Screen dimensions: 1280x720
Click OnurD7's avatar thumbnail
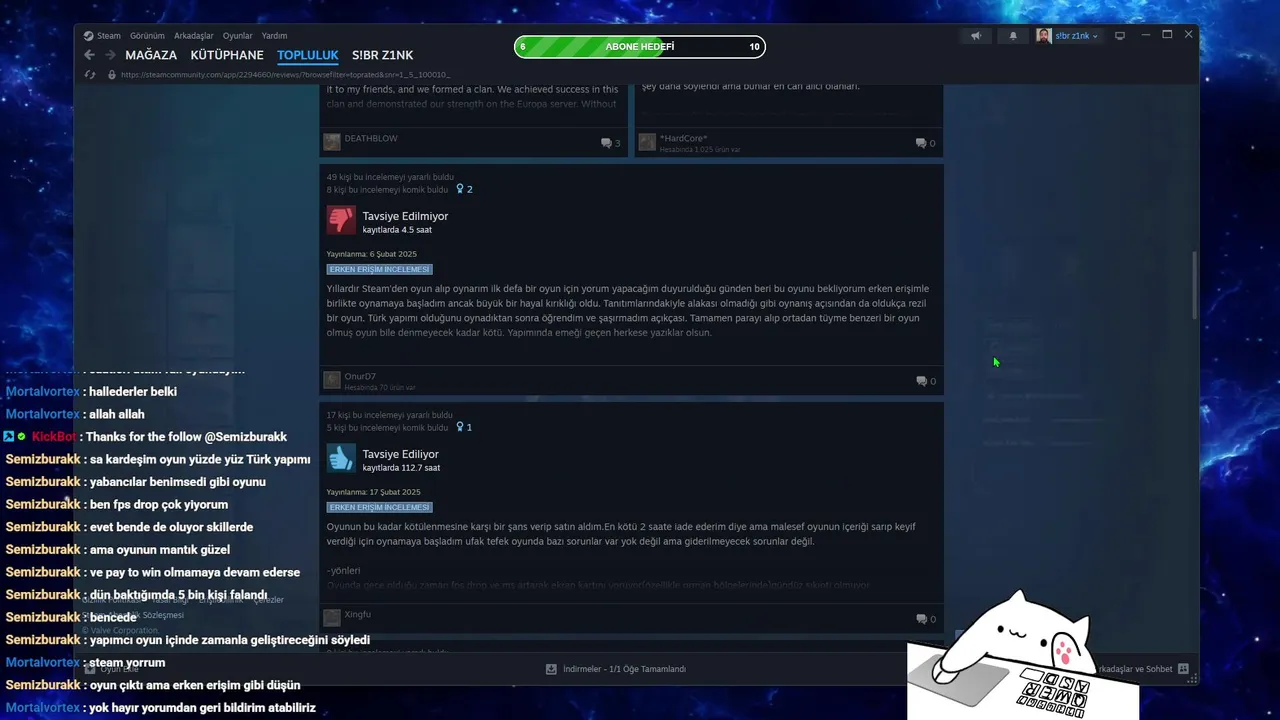point(332,380)
